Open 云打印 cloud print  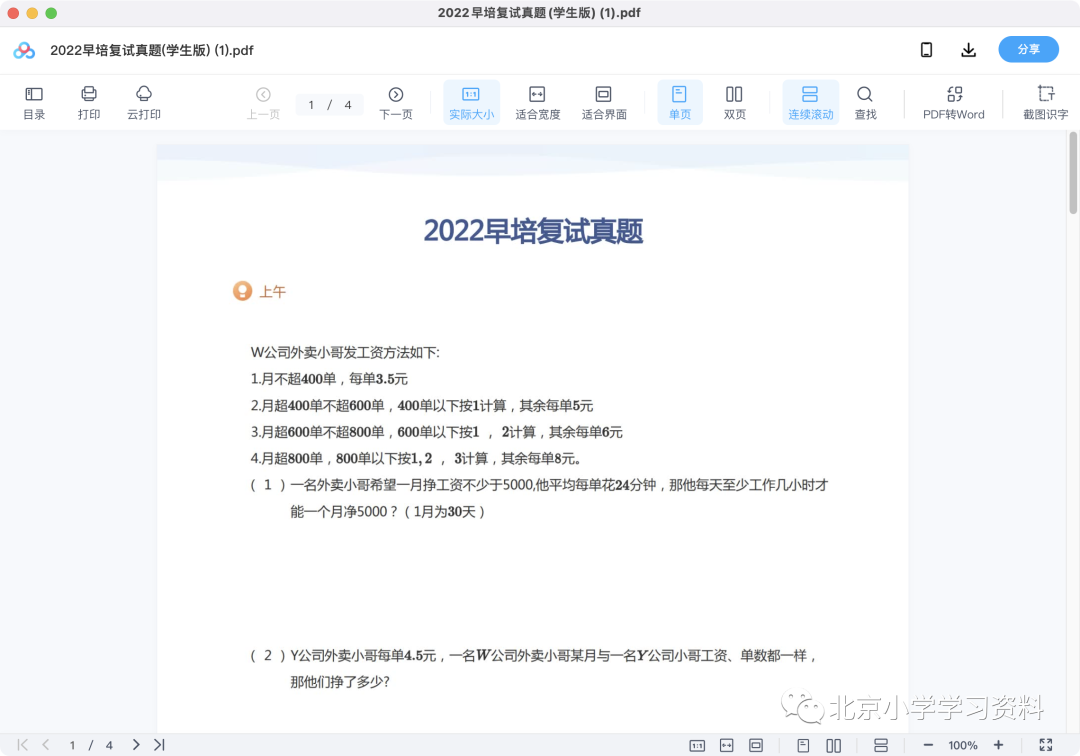(144, 103)
